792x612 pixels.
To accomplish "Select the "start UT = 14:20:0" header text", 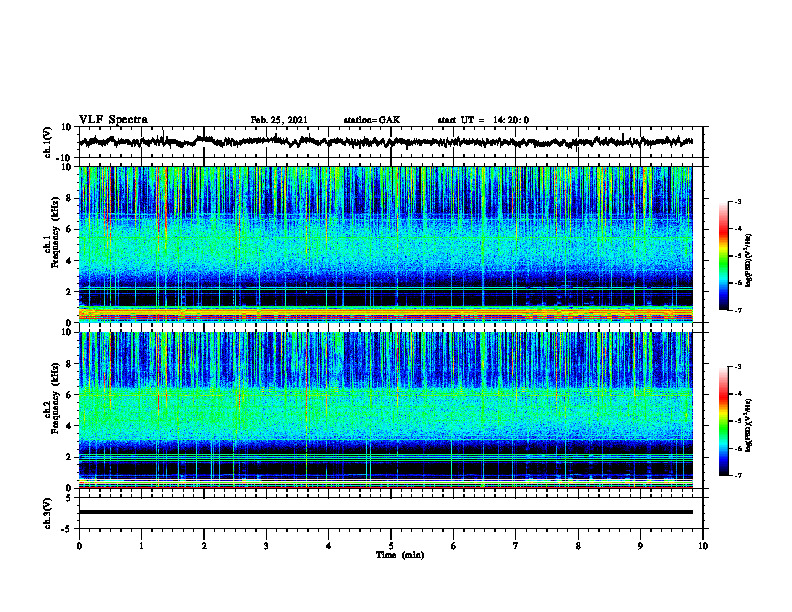I will [483, 120].
